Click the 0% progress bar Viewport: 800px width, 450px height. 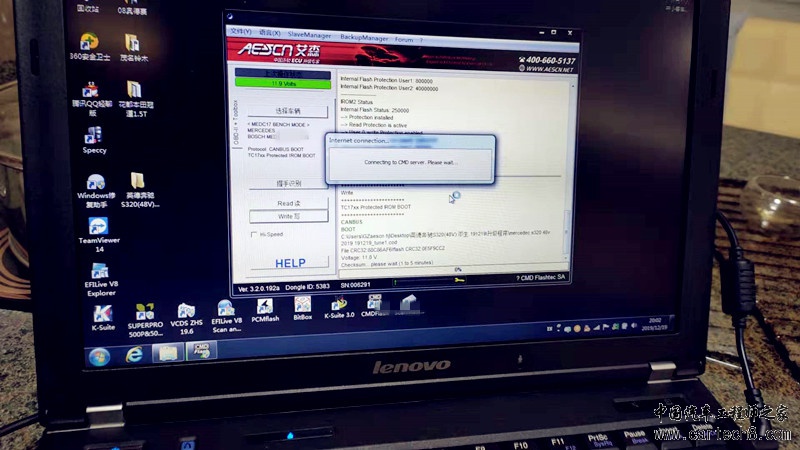click(x=456, y=269)
